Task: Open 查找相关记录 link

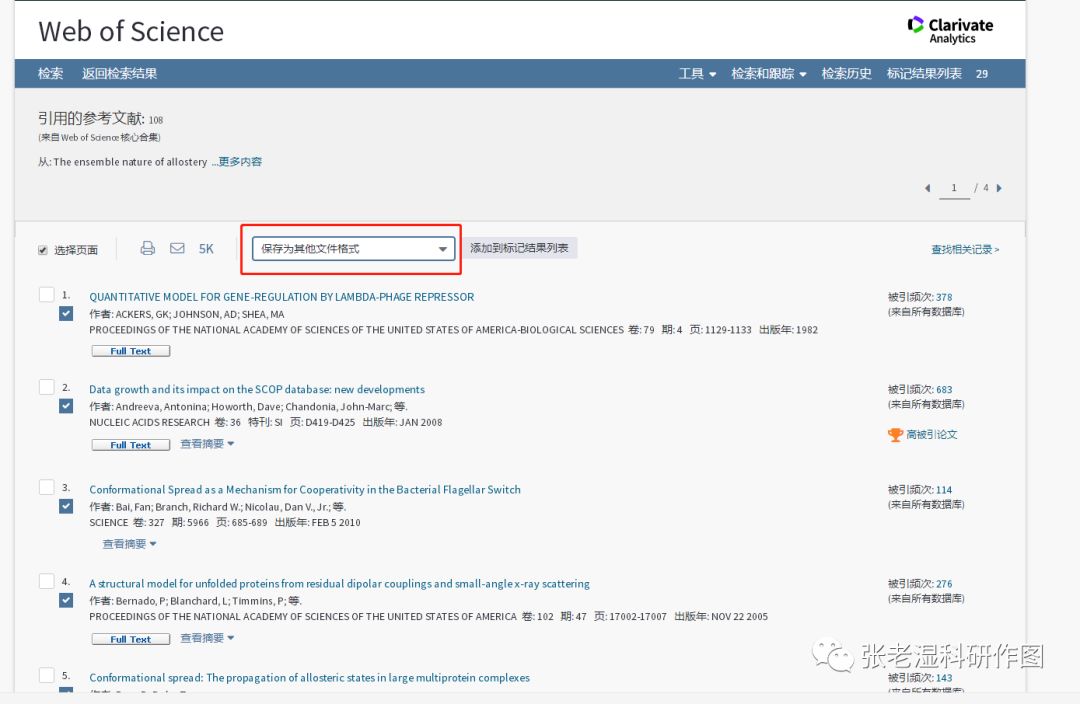Action: [965, 249]
